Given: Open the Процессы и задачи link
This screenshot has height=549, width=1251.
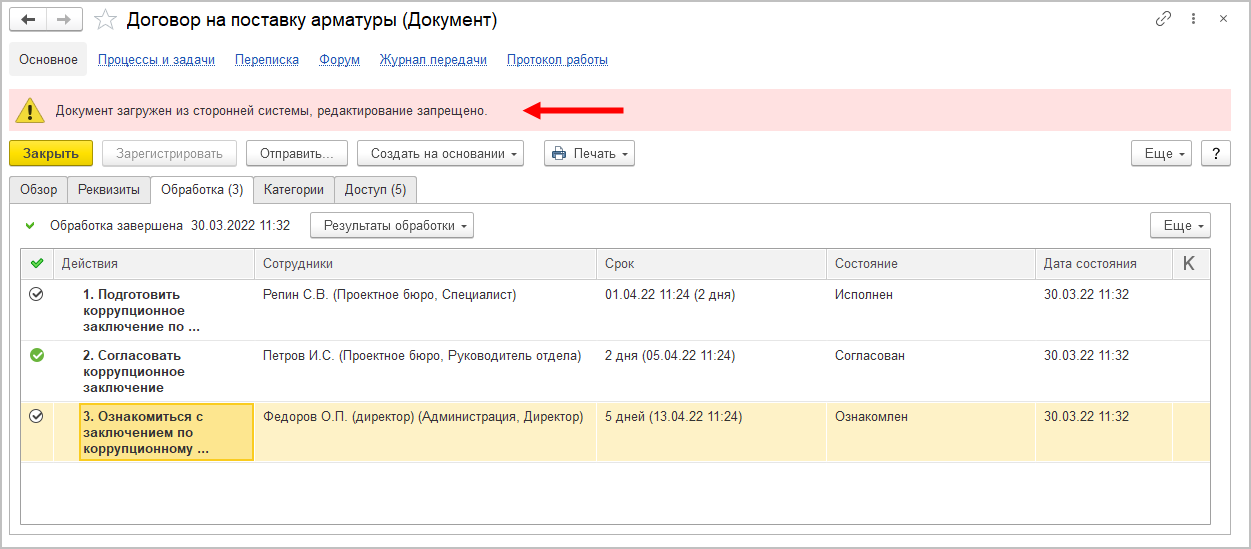Looking at the screenshot, I should (x=156, y=59).
